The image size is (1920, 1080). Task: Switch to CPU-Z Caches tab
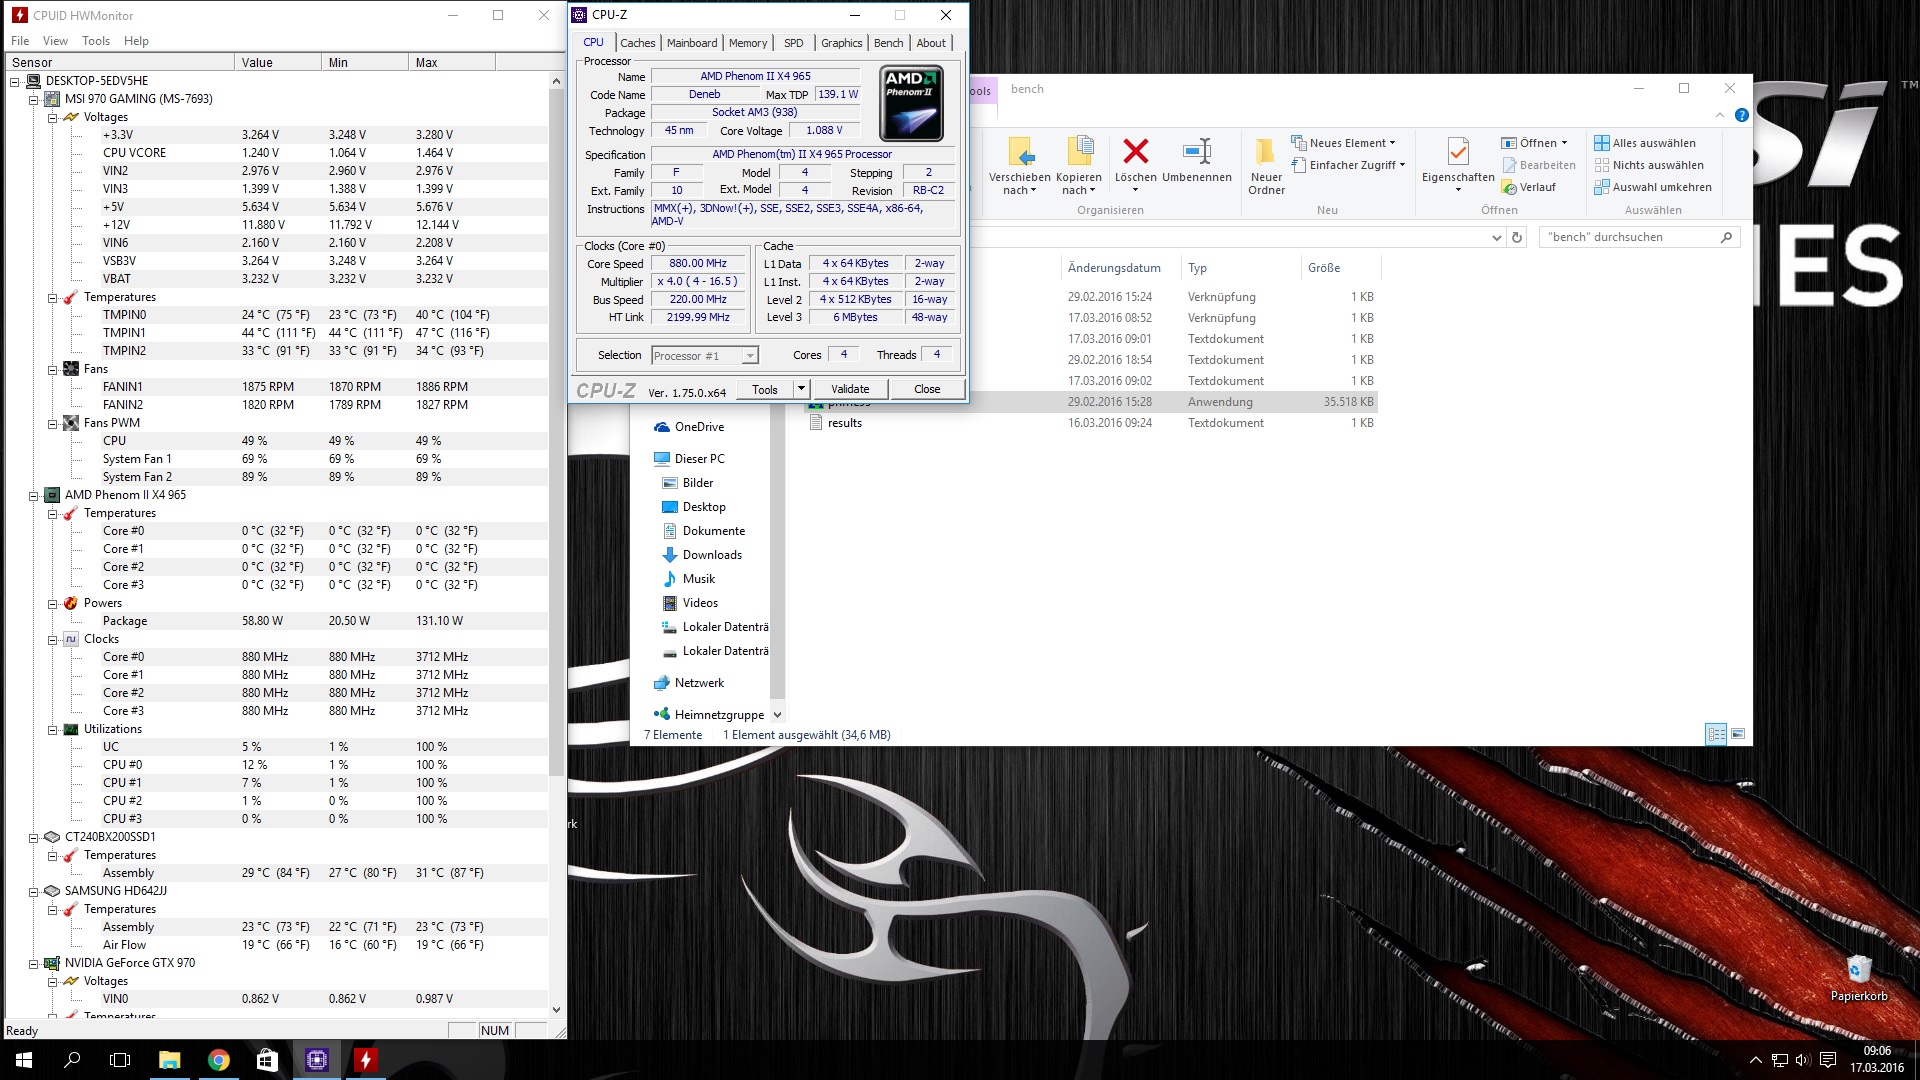[x=637, y=43]
